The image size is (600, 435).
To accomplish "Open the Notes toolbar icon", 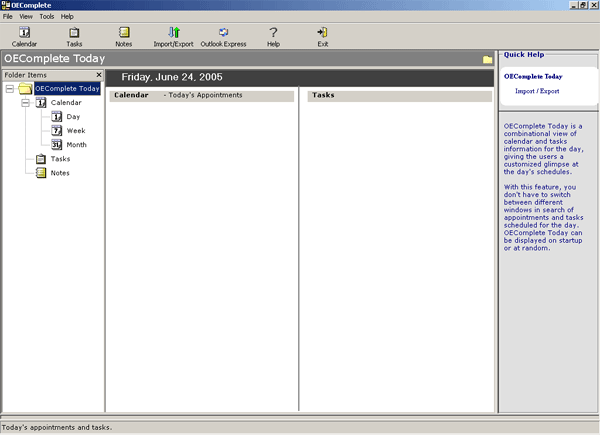I will click(x=124, y=37).
